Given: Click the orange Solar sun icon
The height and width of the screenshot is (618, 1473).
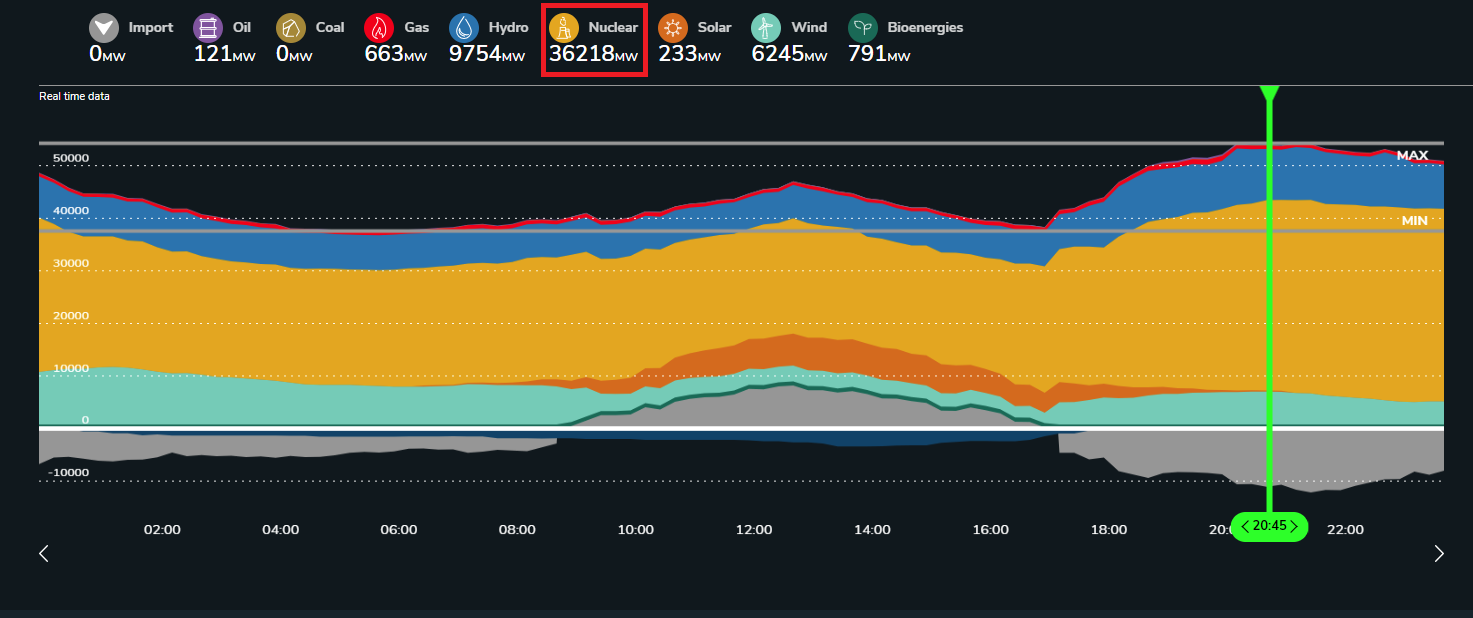Looking at the screenshot, I should (673, 28).
